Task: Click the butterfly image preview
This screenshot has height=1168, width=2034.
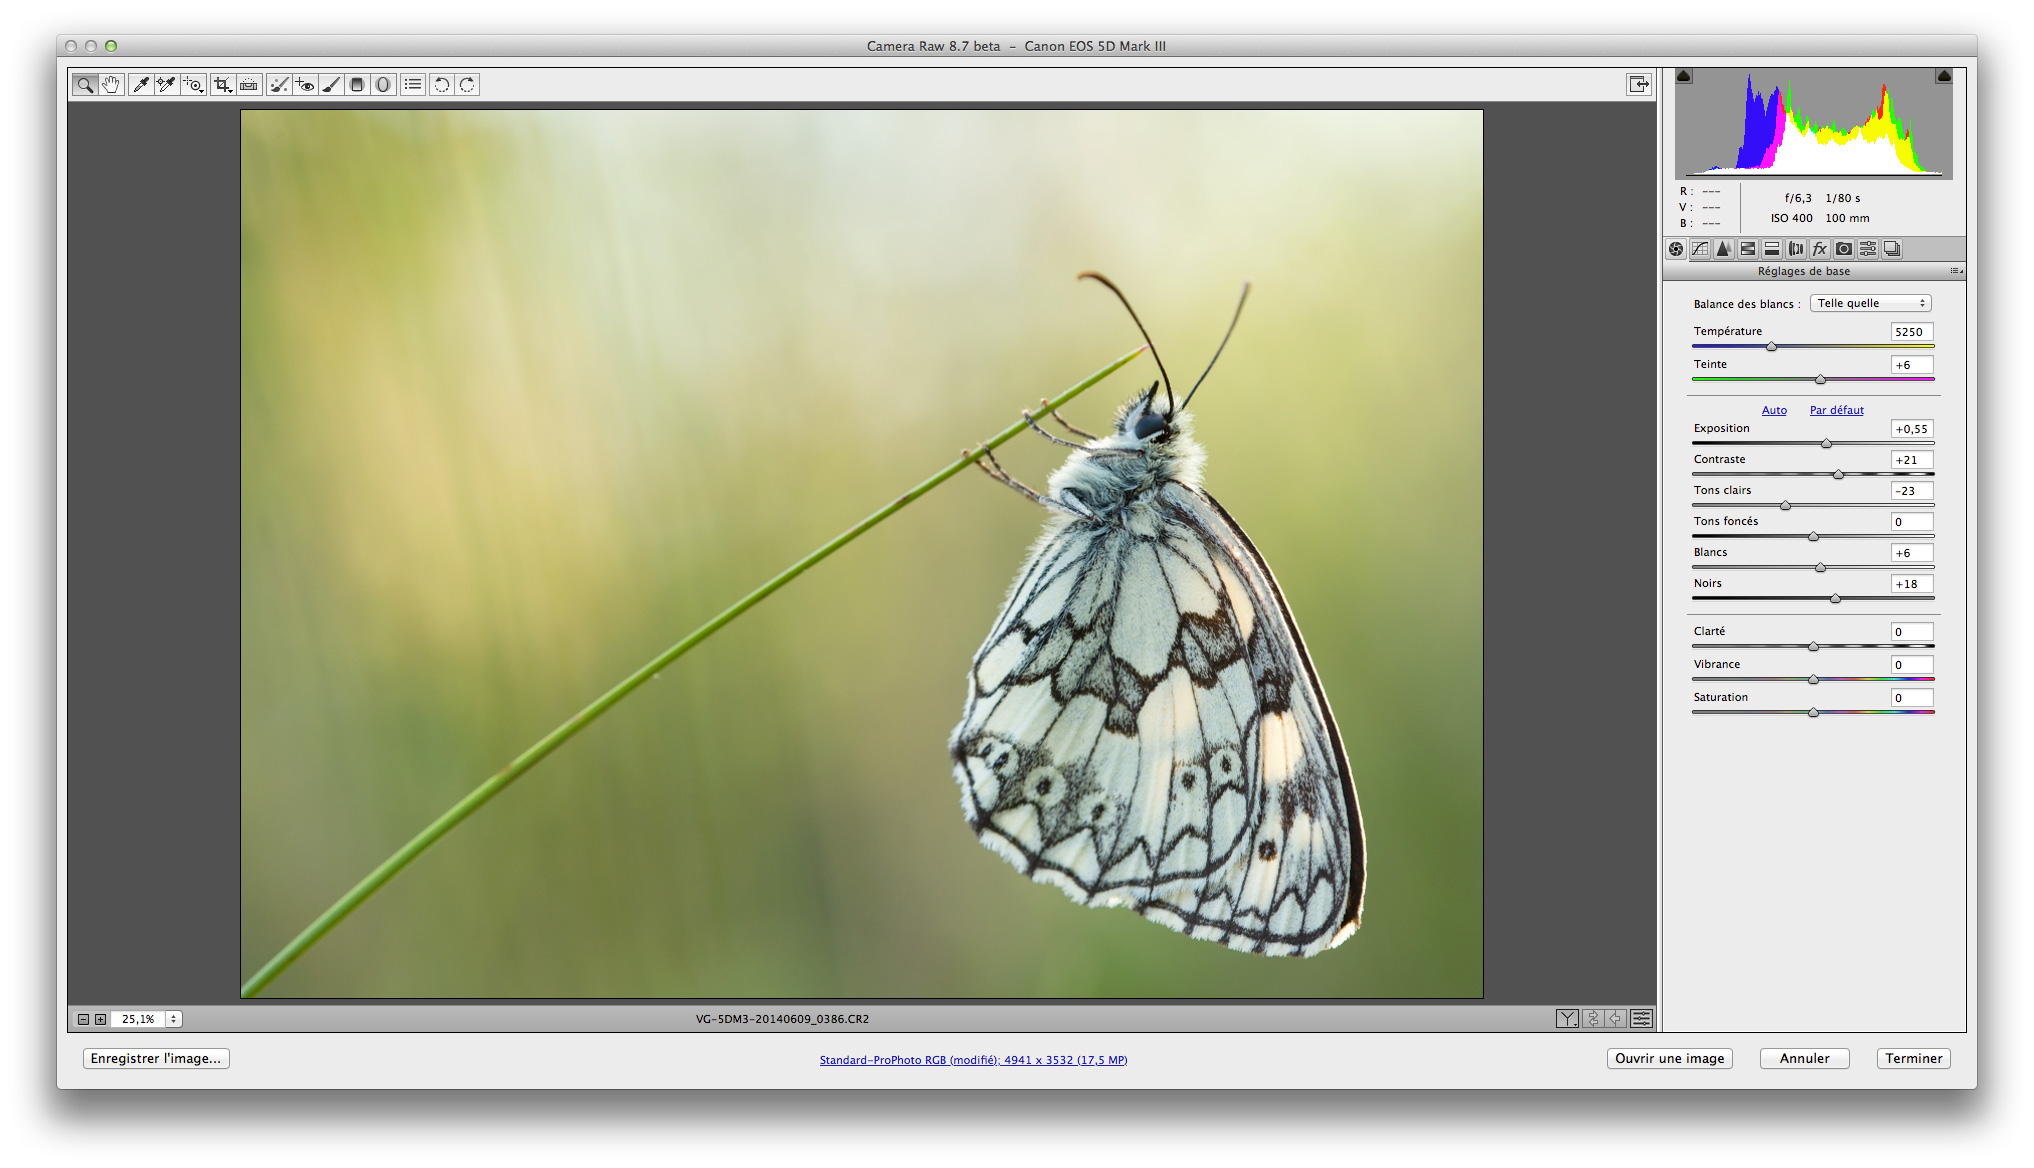Action: 862,554
